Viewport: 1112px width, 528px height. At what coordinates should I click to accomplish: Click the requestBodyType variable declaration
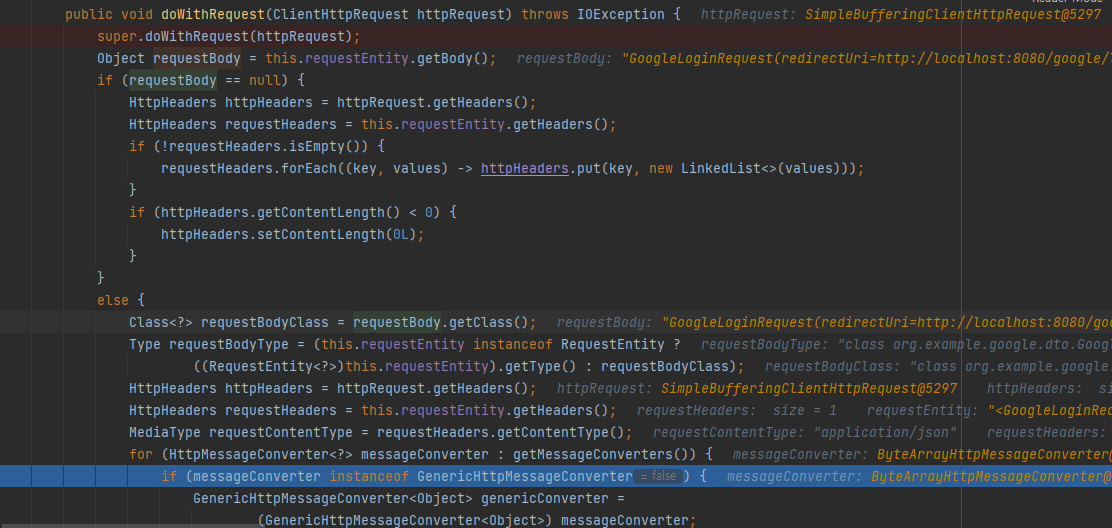coord(228,344)
